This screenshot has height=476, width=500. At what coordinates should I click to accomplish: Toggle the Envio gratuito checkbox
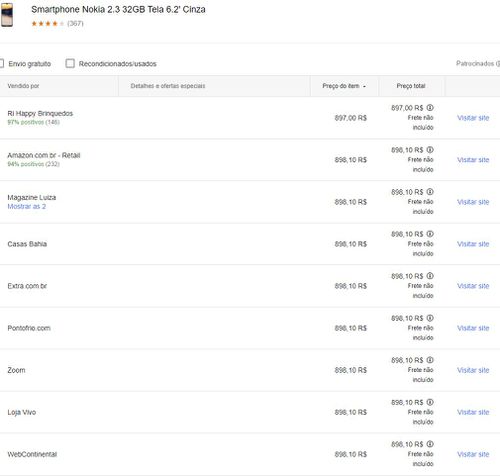(x=2, y=63)
